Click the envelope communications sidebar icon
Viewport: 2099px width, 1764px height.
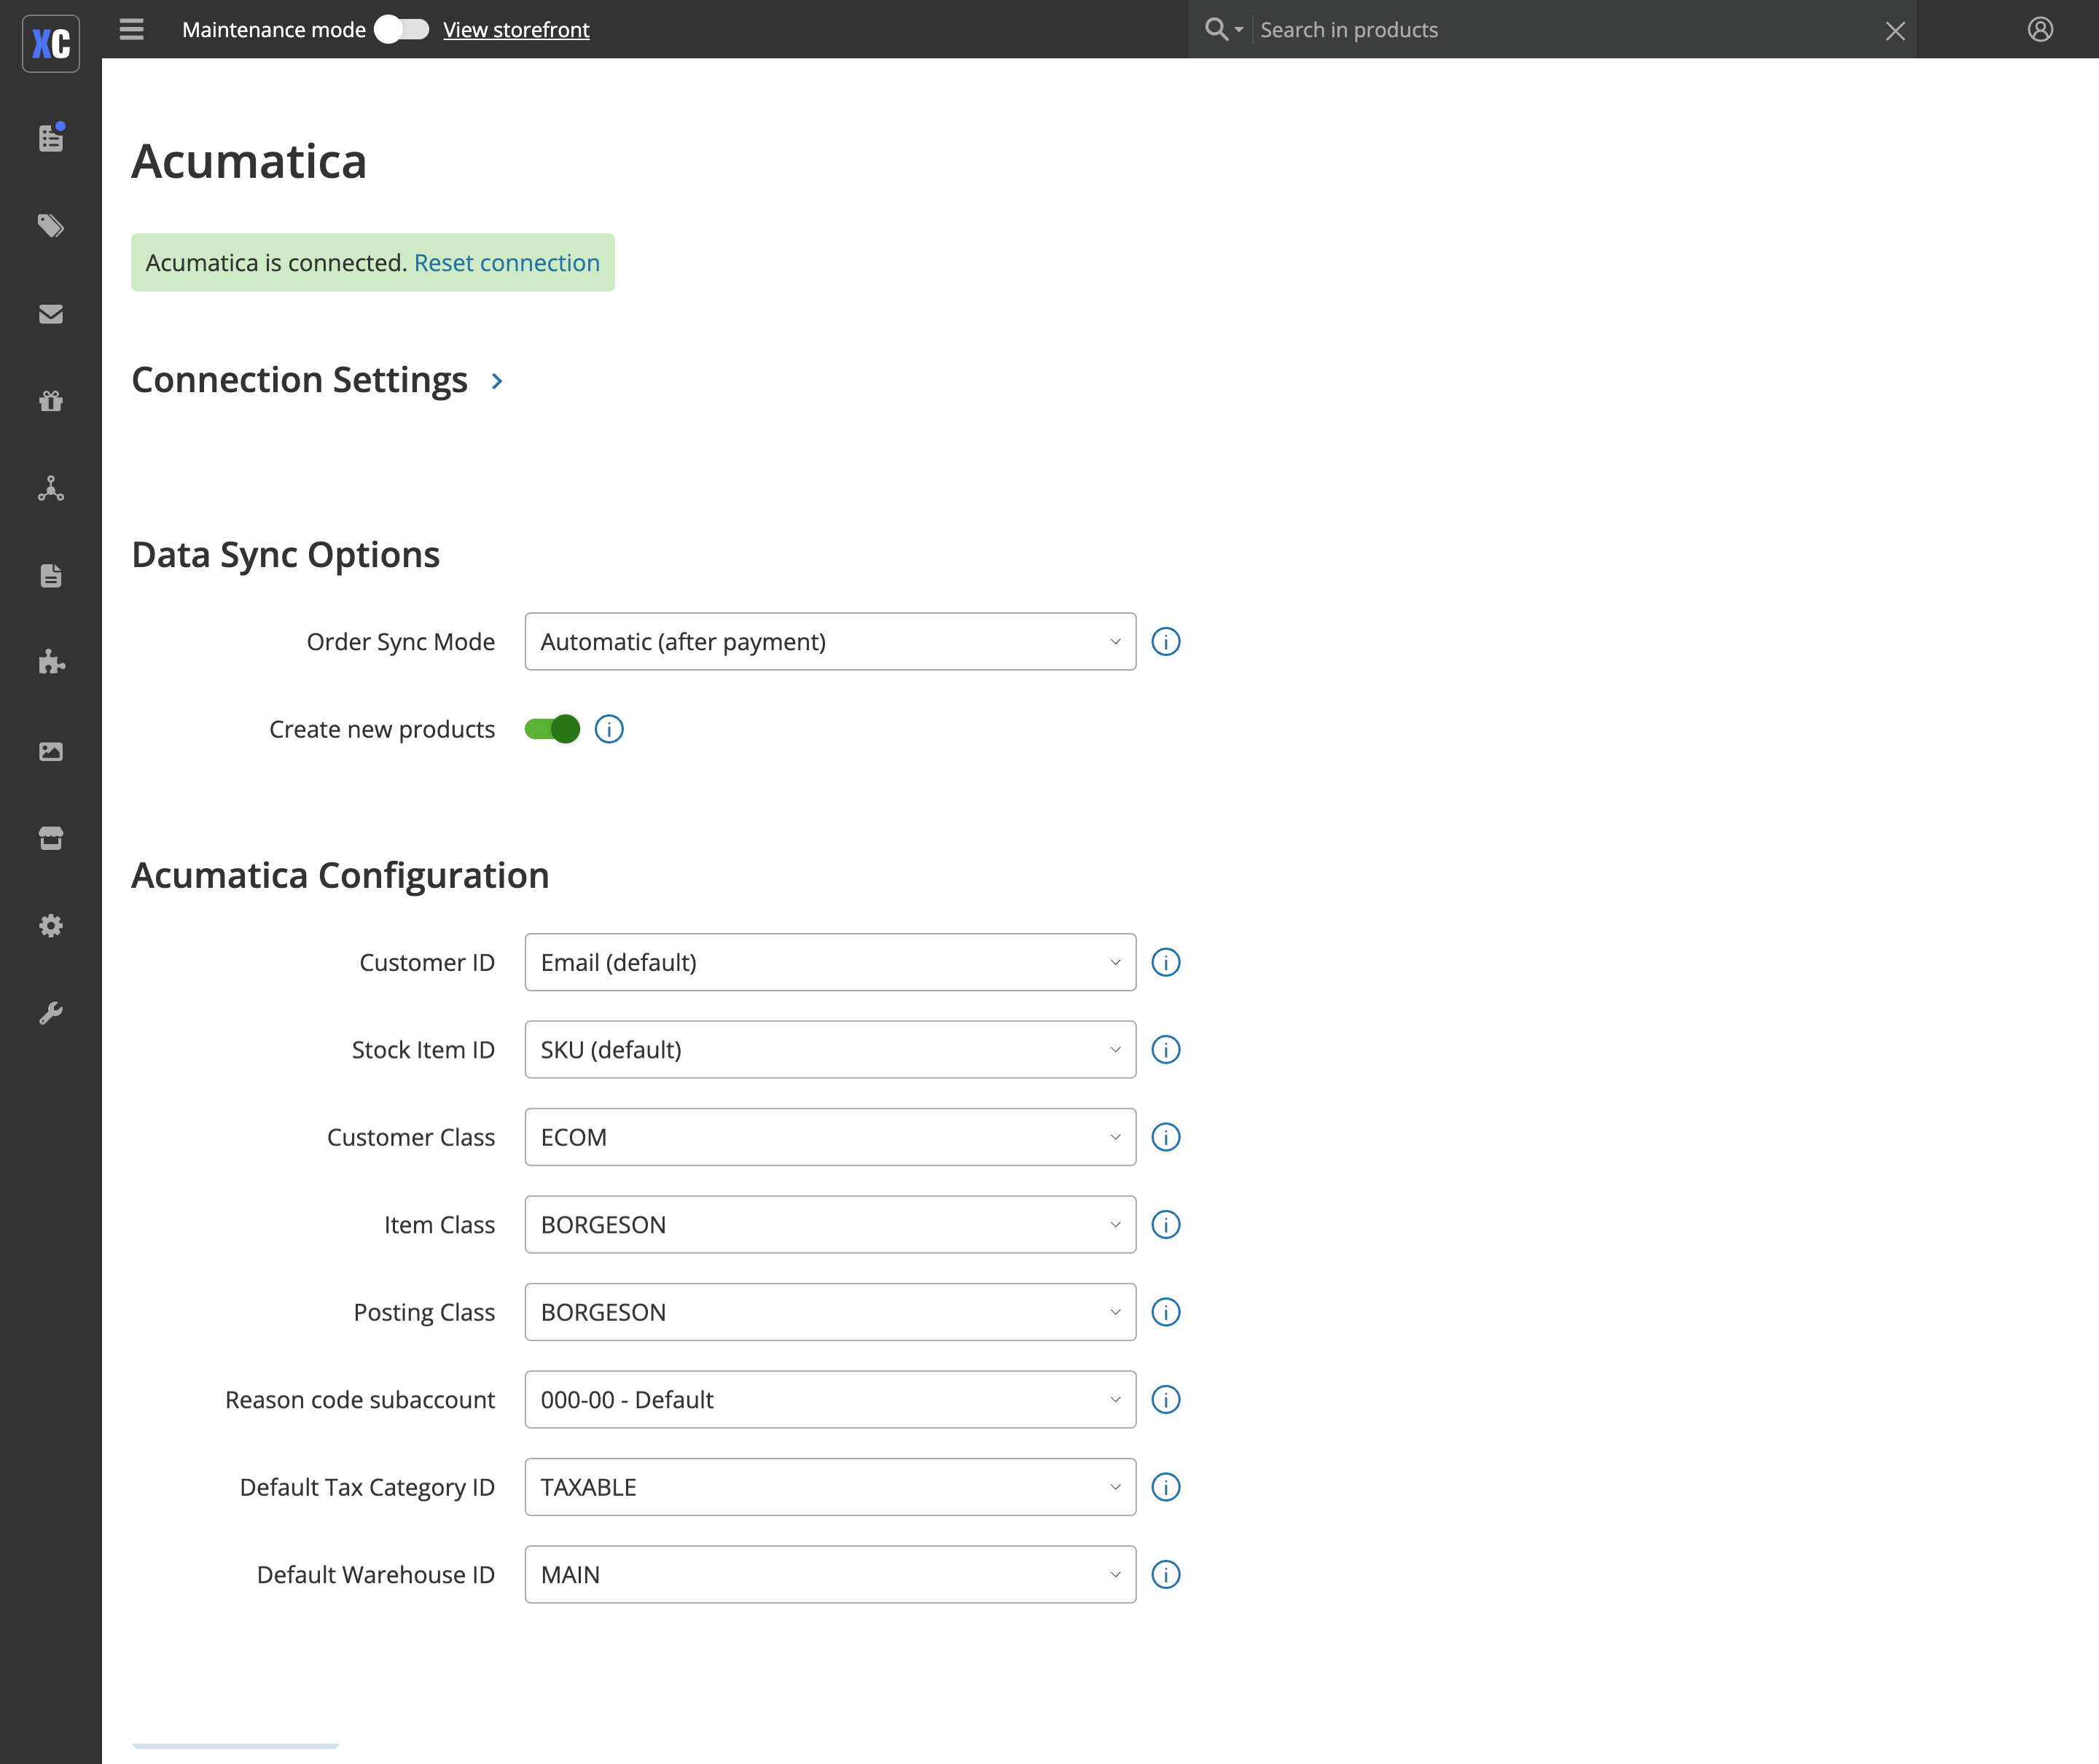coord(51,314)
